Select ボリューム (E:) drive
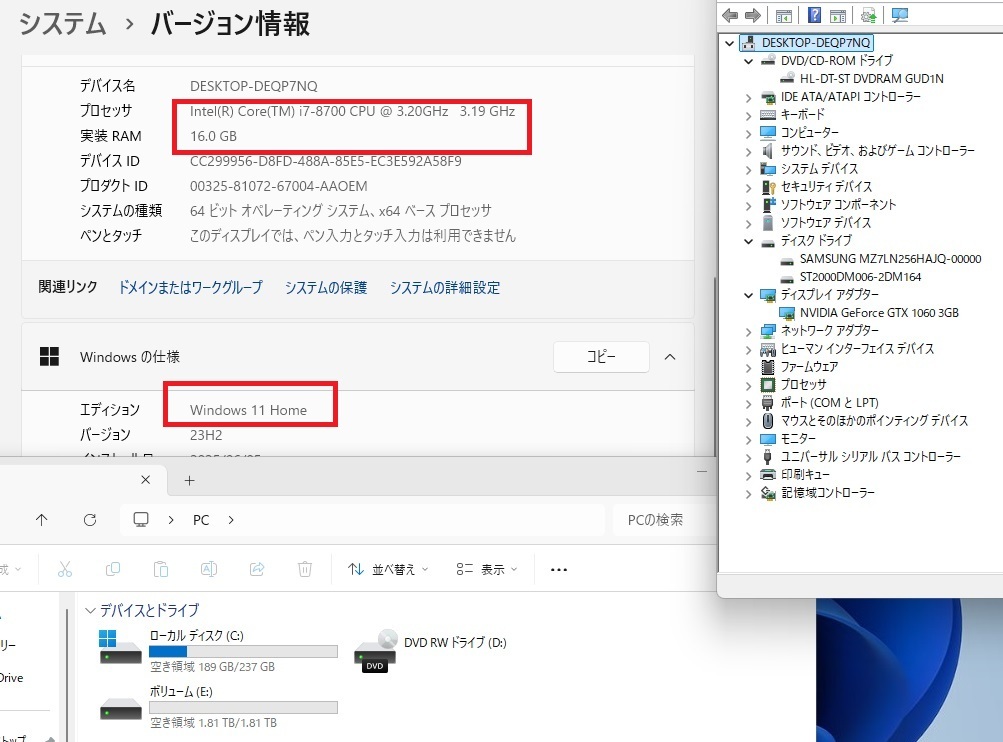This screenshot has height=742, width=1003. pyautogui.click(x=217, y=707)
